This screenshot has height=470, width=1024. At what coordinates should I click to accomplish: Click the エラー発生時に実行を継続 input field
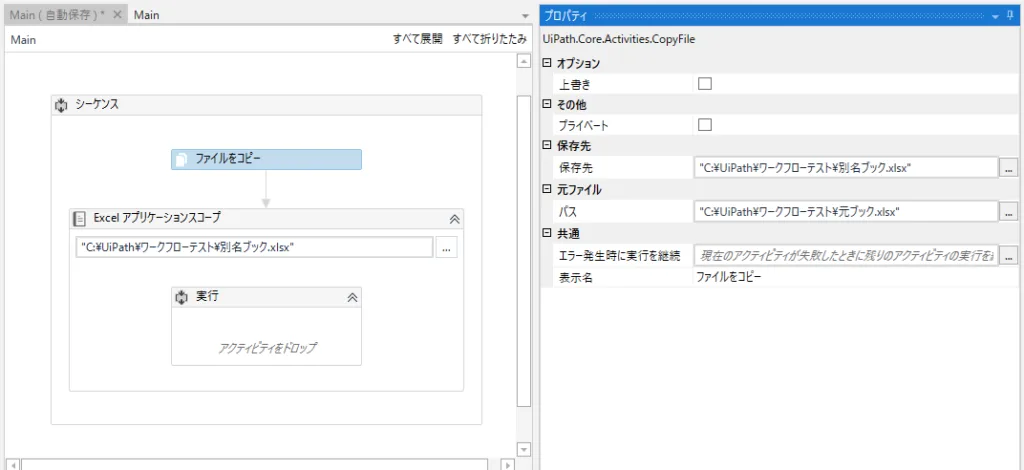coord(846,255)
